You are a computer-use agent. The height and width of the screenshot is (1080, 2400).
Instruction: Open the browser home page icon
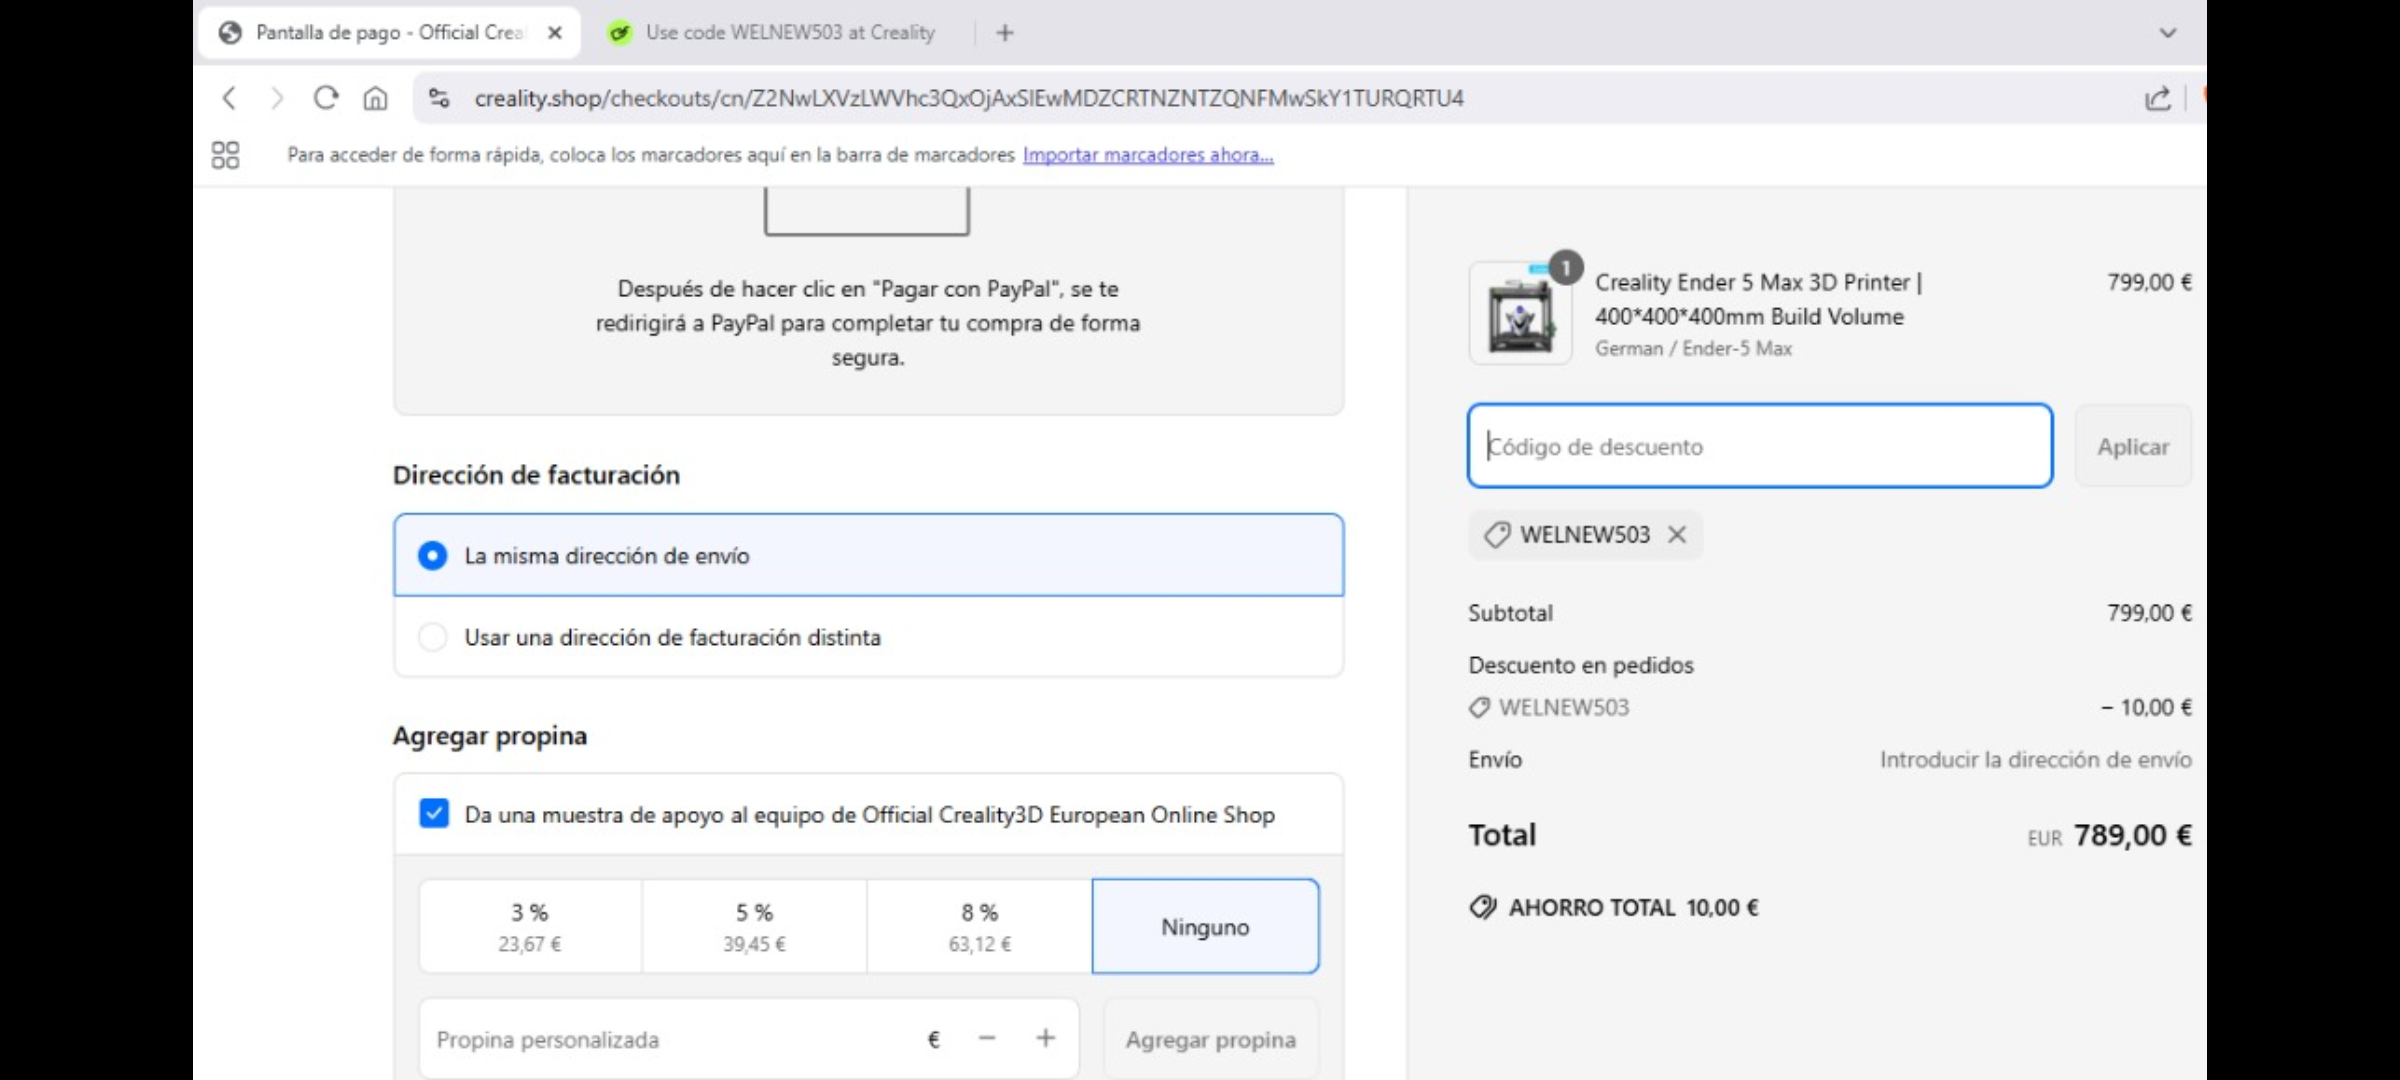[x=375, y=98]
